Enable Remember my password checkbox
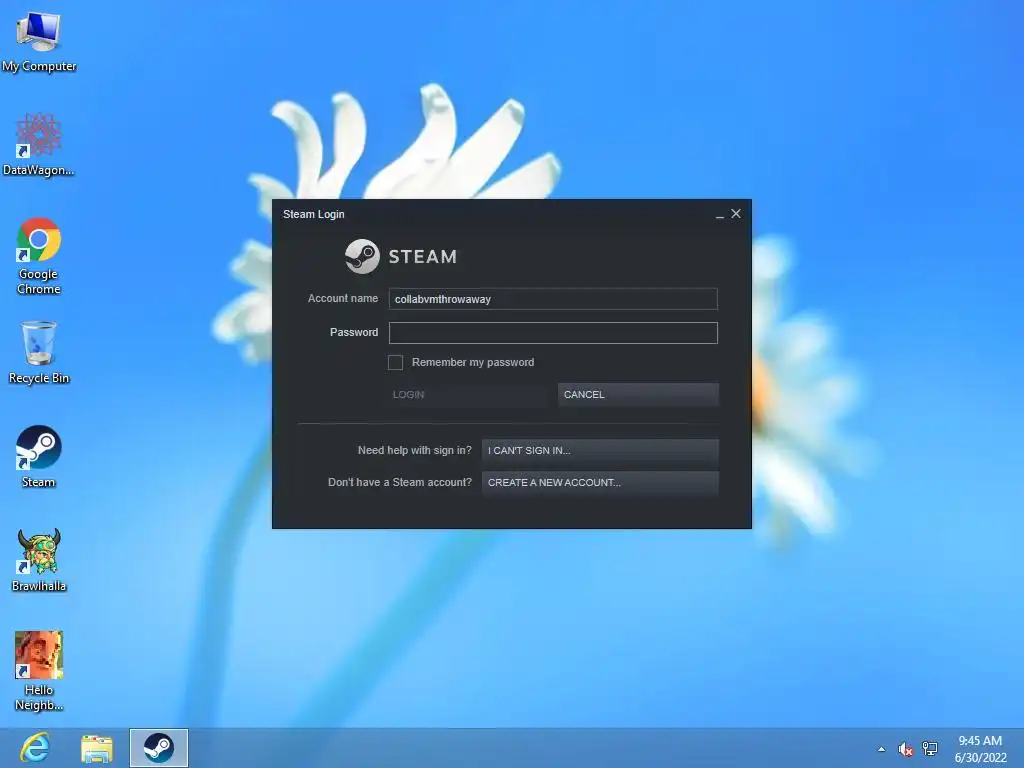 (395, 362)
